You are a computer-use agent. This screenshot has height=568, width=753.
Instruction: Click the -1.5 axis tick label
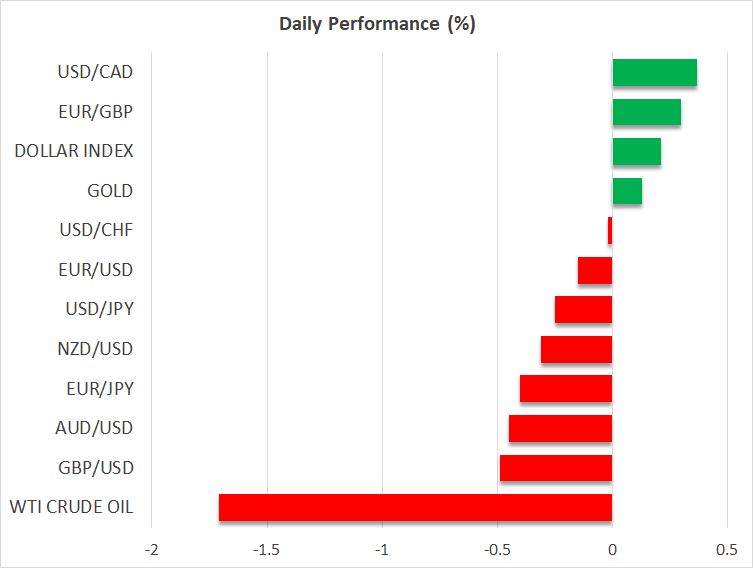[x=266, y=550]
